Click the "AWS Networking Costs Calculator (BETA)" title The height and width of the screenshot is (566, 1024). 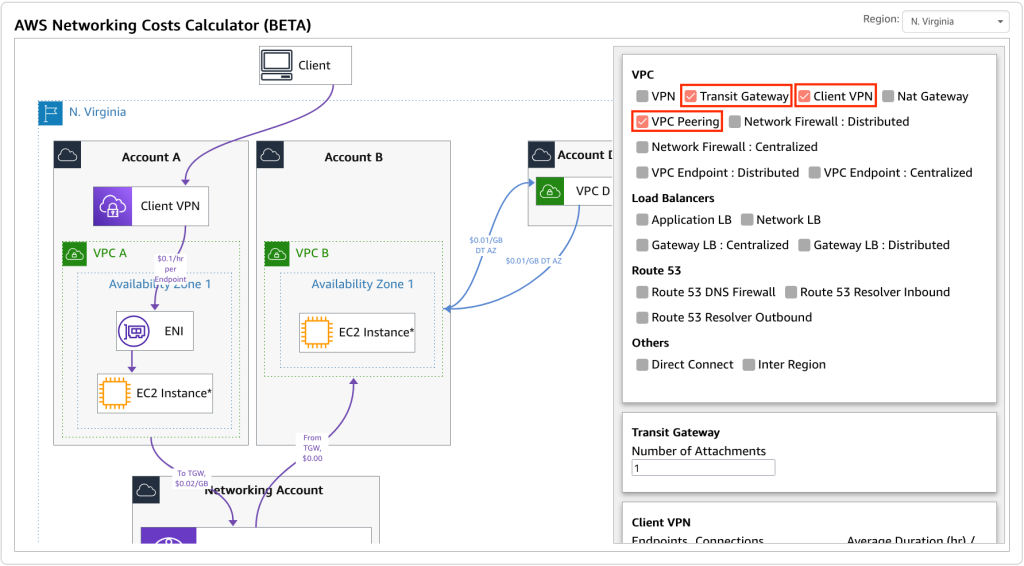pos(163,25)
